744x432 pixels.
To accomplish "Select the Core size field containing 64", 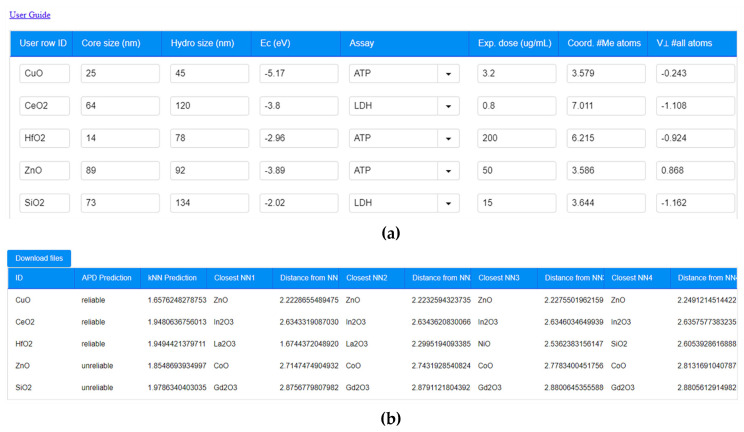I will point(120,106).
